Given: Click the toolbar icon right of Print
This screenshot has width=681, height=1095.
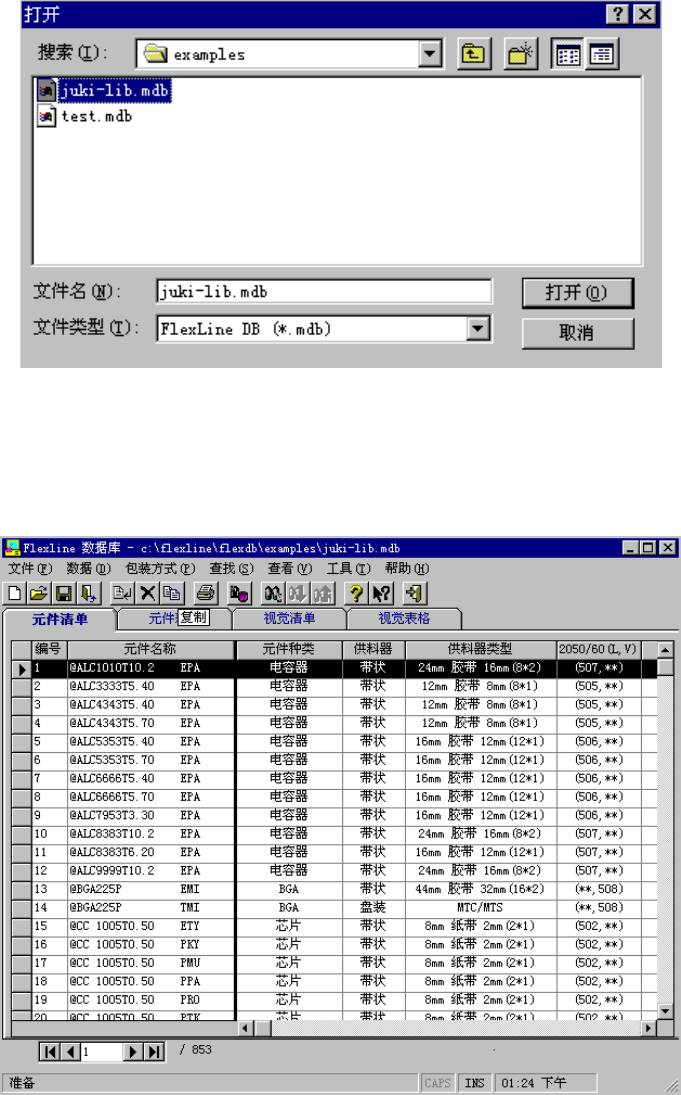Looking at the screenshot, I should (x=239, y=594).
